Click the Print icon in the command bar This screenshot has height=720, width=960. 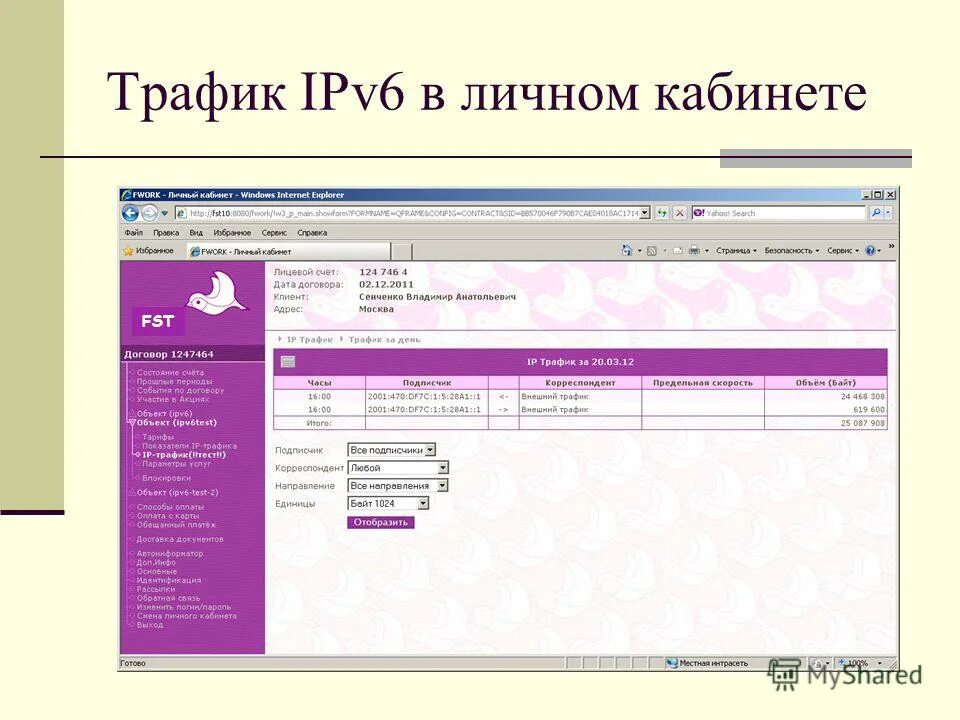[693, 249]
